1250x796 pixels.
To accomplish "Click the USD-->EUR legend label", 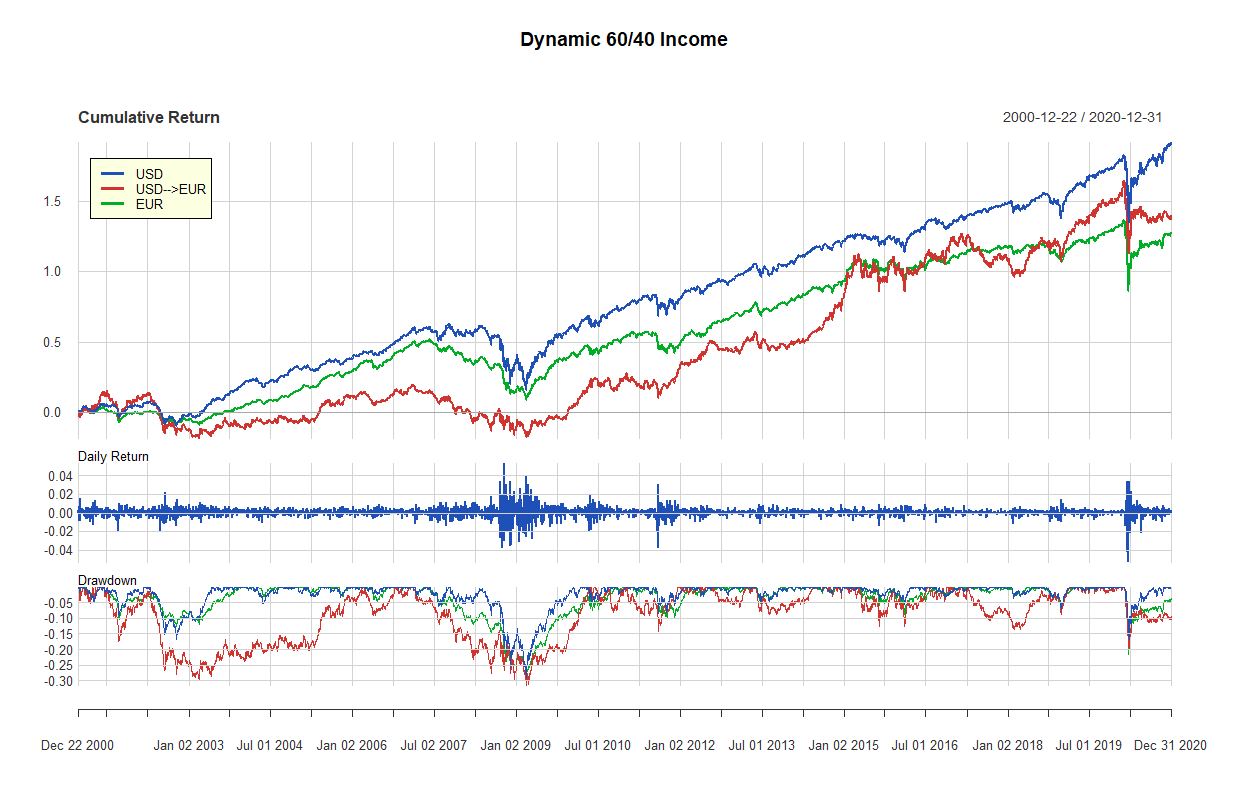I will tap(171, 189).
